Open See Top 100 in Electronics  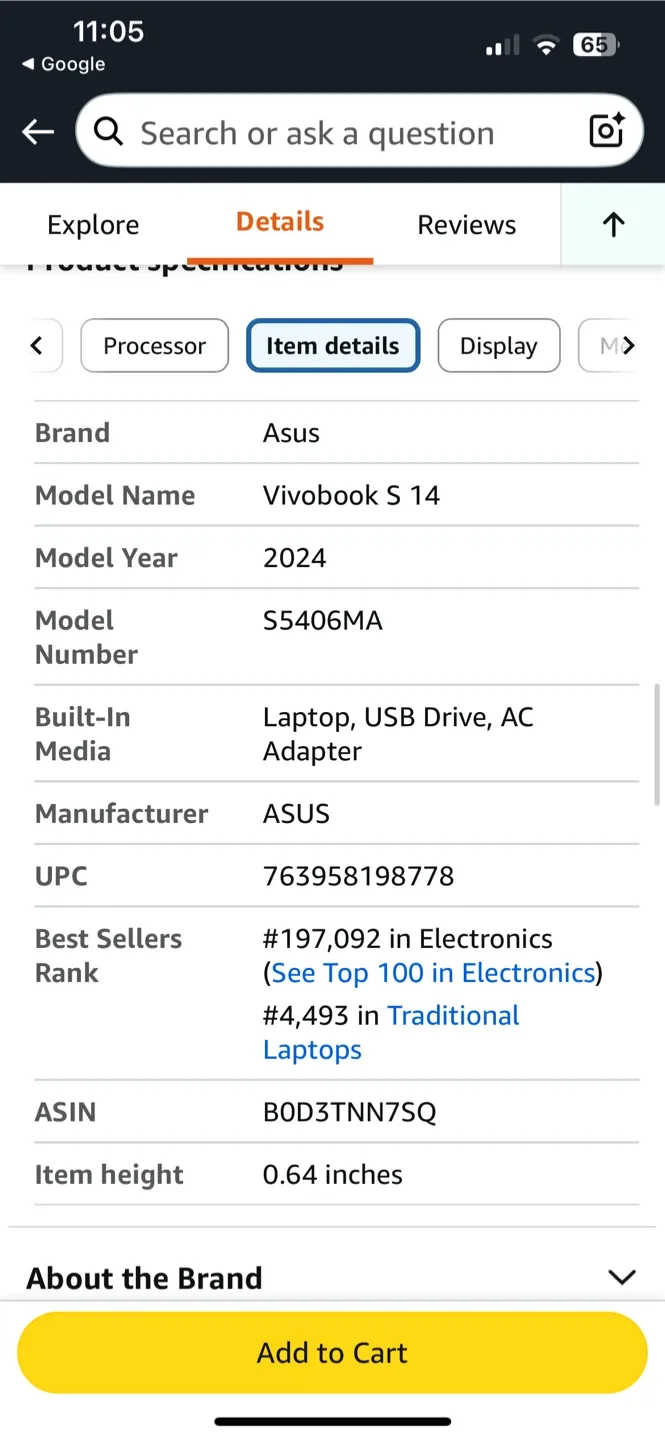click(x=432, y=972)
